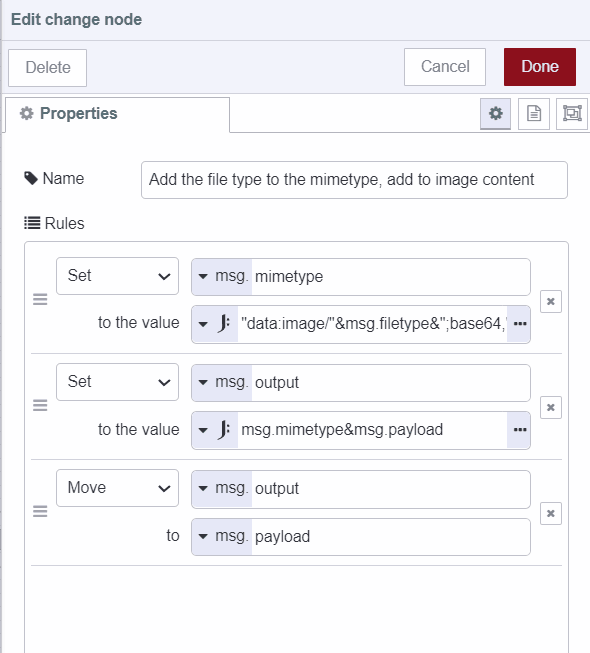Remove the Move output rule
590x653 pixels.
550,513
